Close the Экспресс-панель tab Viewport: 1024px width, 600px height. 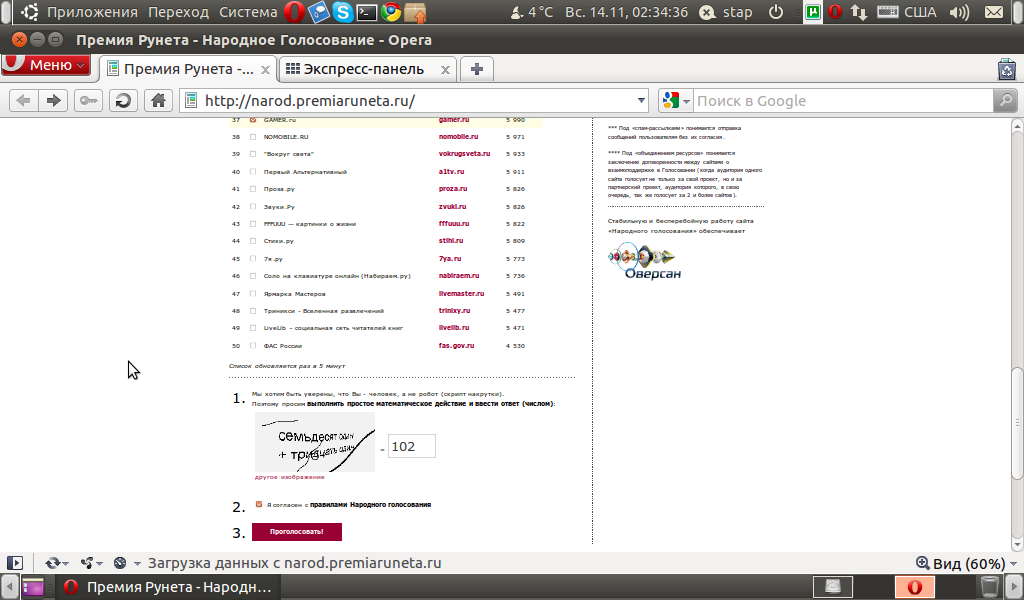coord(445,70)
